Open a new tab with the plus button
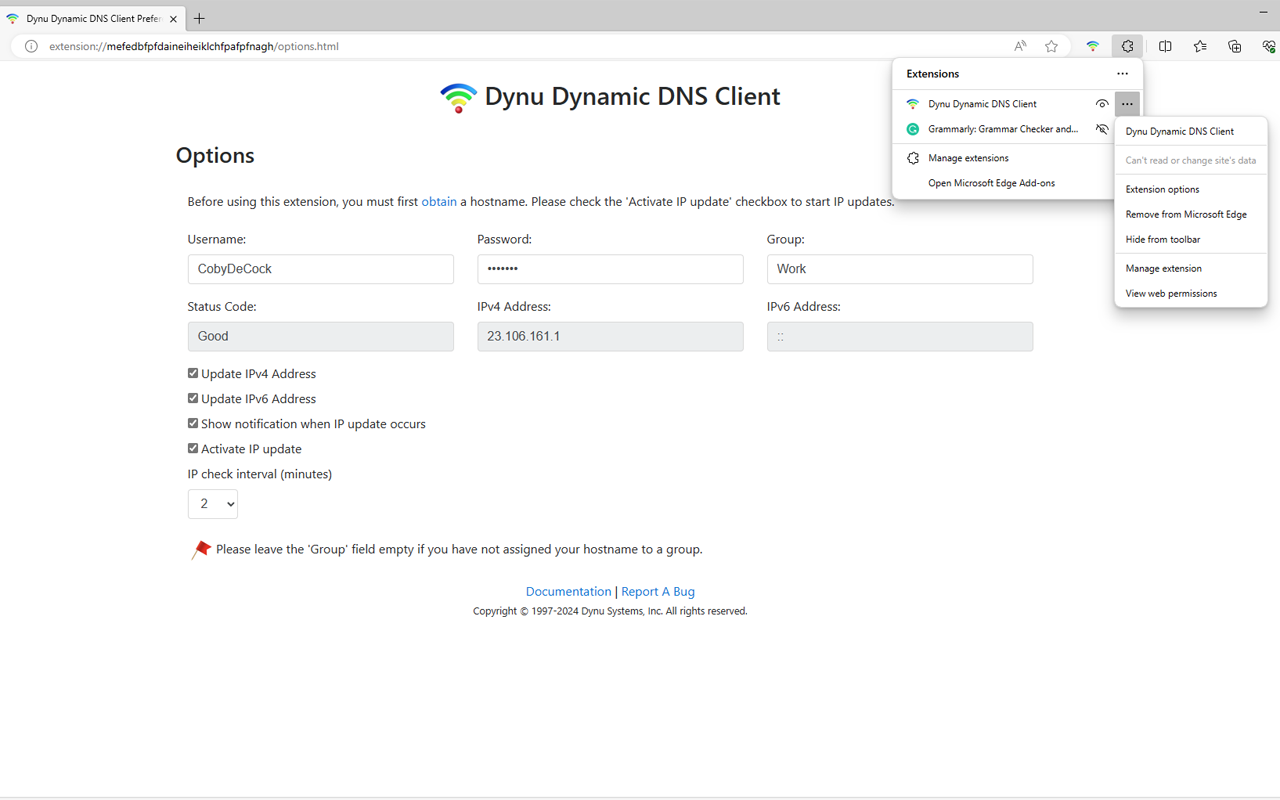 (x=199, y=18)
